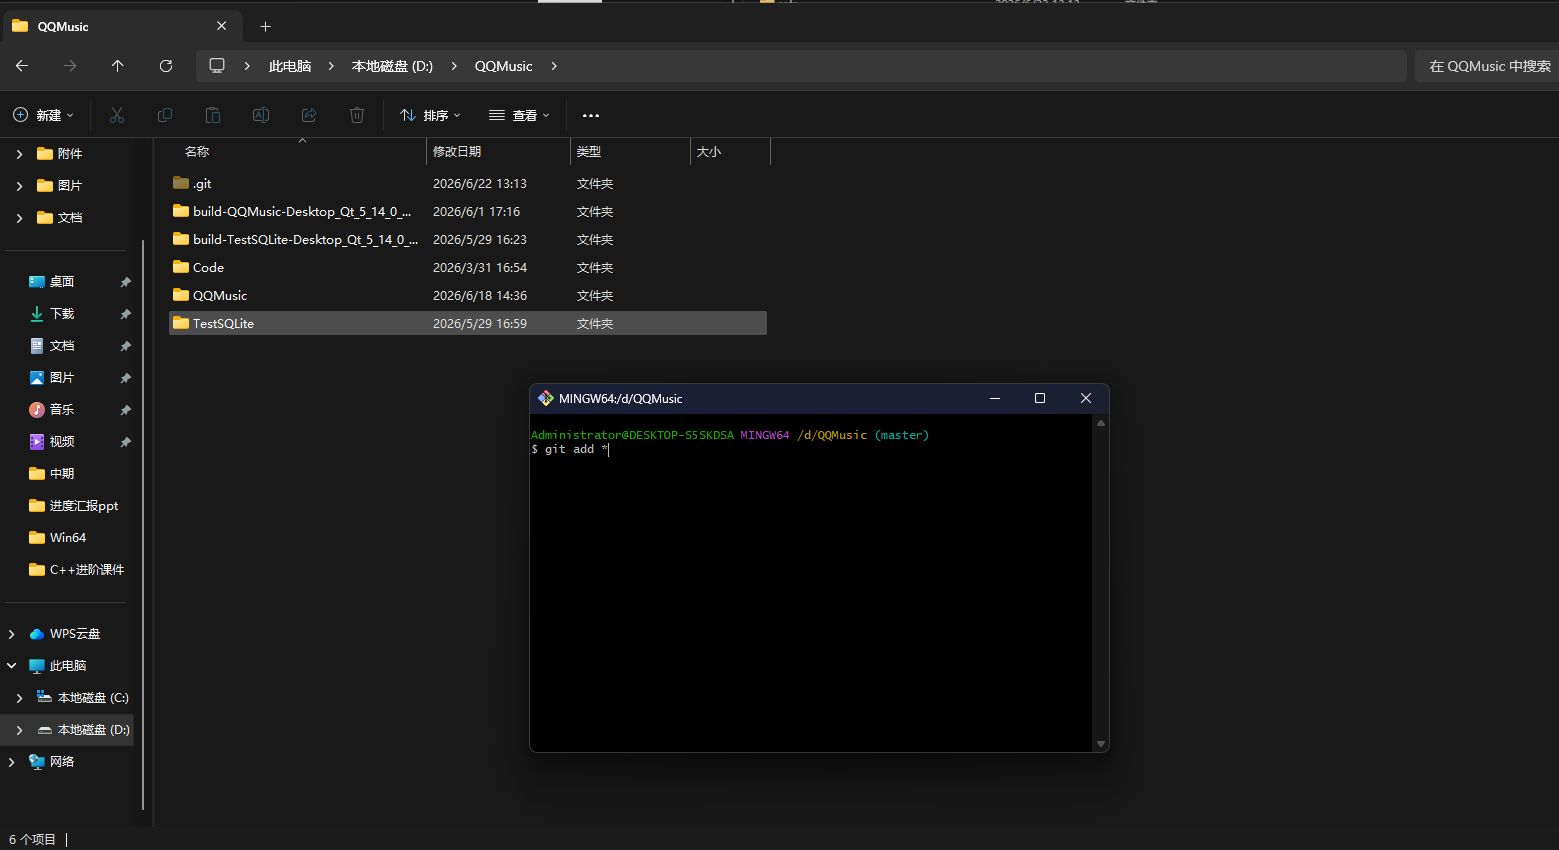
Task: Click the 此电脑 breadcrumb in address bar
Action: click(290, 66)
